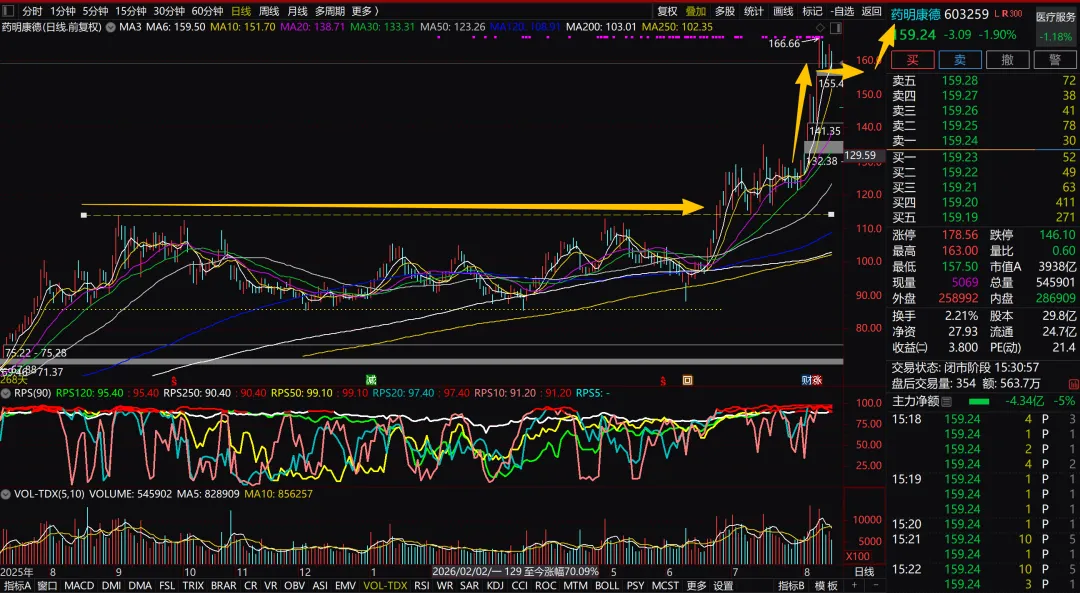Toggle the panel layout icon before 分时
The image size is (1080, 593).
point(8,11)
